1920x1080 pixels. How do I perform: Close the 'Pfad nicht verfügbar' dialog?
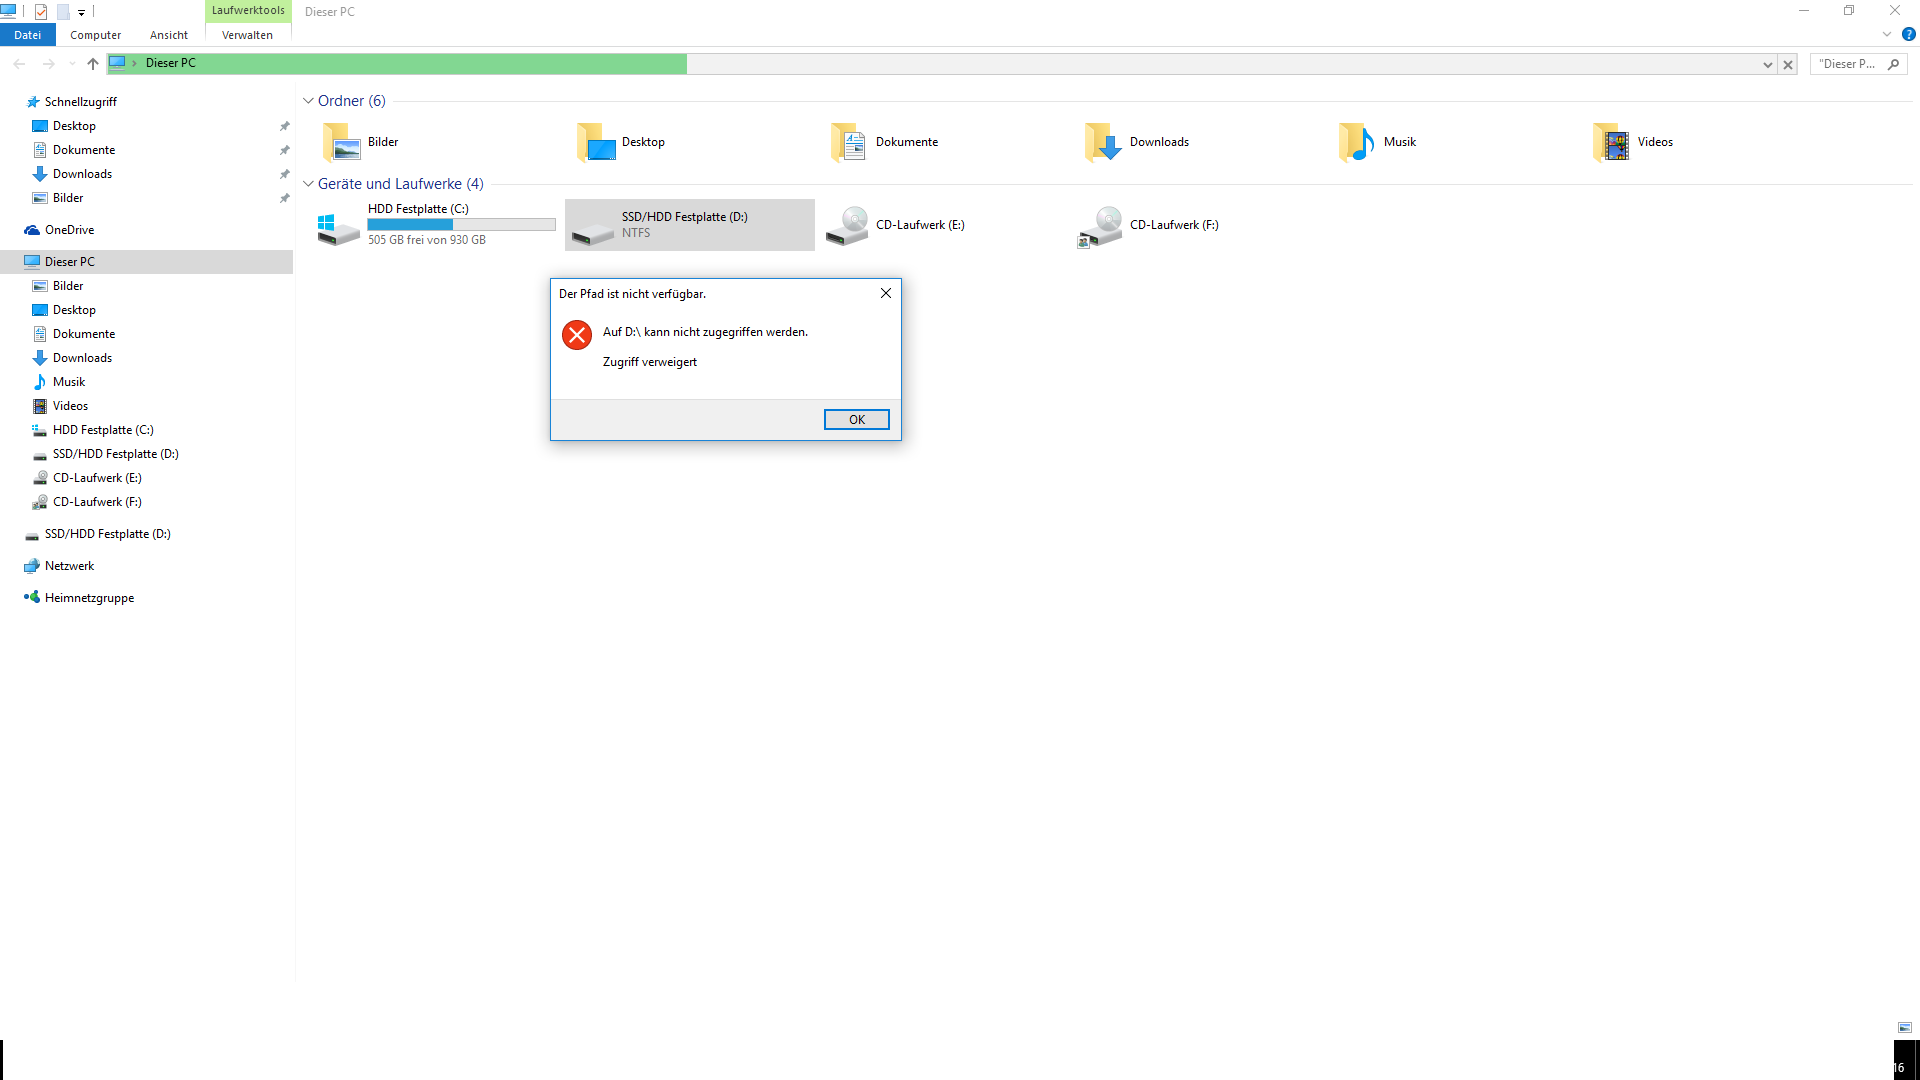click(x=885, y=293)
